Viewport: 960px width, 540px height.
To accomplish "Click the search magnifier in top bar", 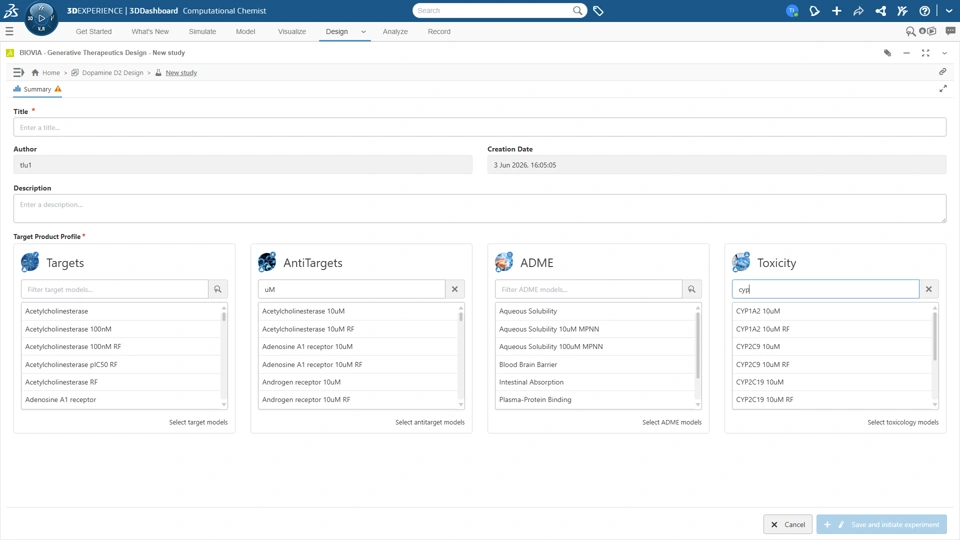I will point(577,10).
